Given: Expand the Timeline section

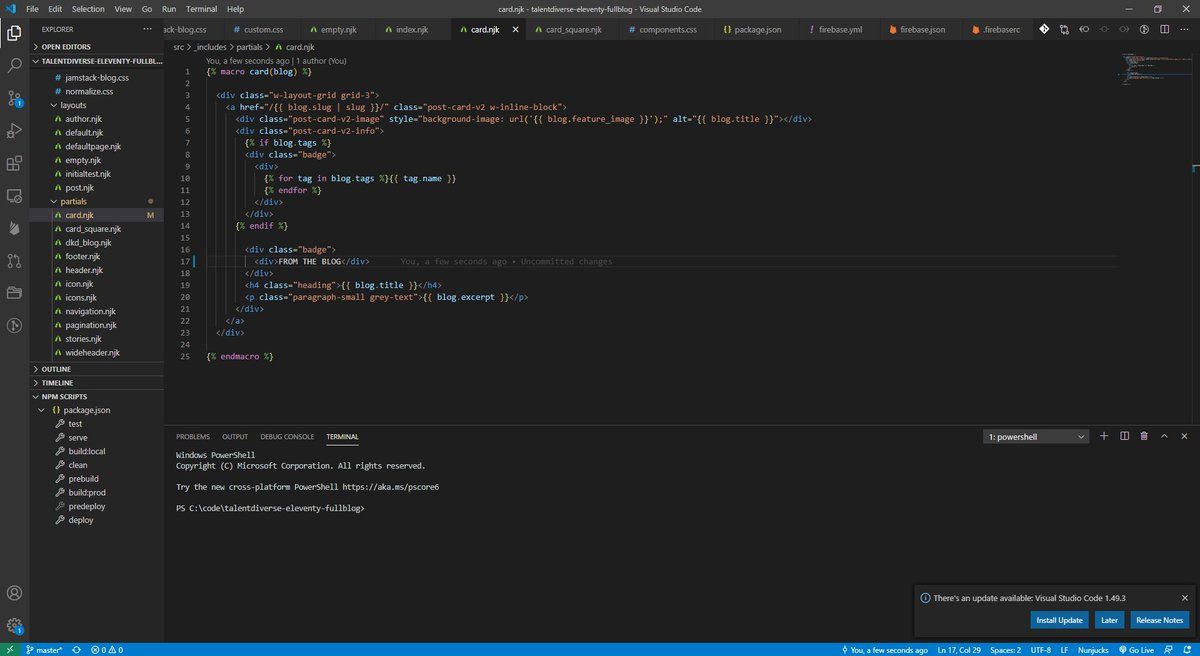Looking at the screenshot, I should coord(57,383).
